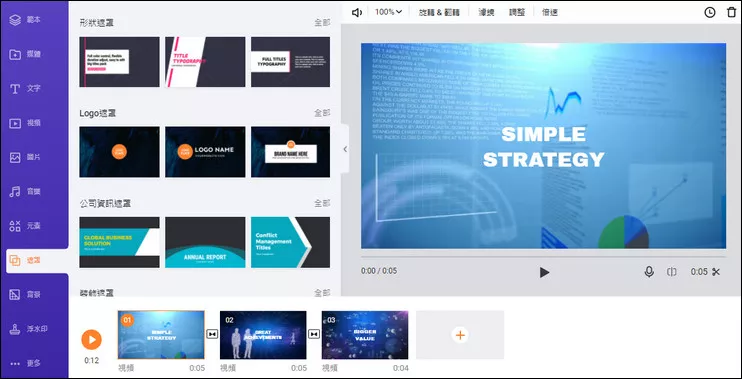Image resolution: width=742 pixels, height=379 pixels.
Task: Open the 更多 more options in sidebar
Action: (25, 363)
